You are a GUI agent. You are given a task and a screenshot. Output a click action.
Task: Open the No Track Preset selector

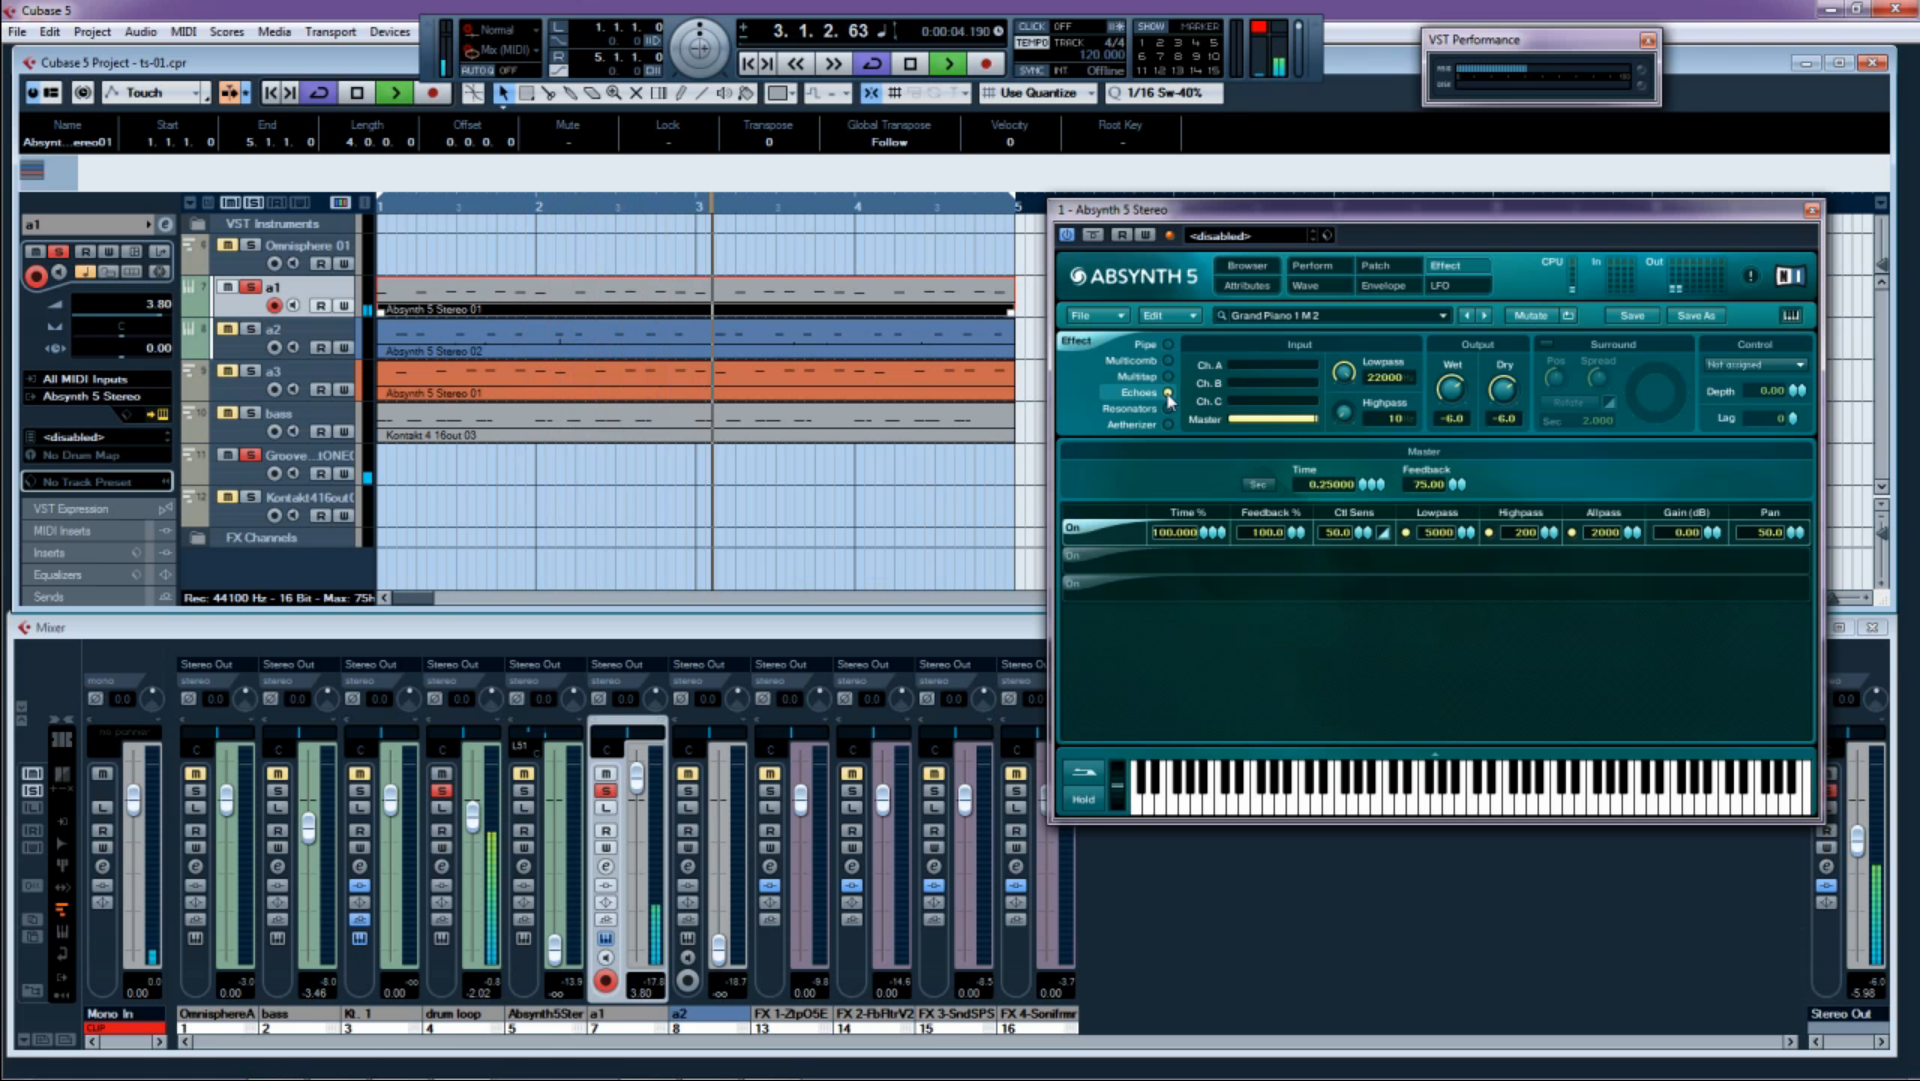pyautogui.click(x=98, y=482)
